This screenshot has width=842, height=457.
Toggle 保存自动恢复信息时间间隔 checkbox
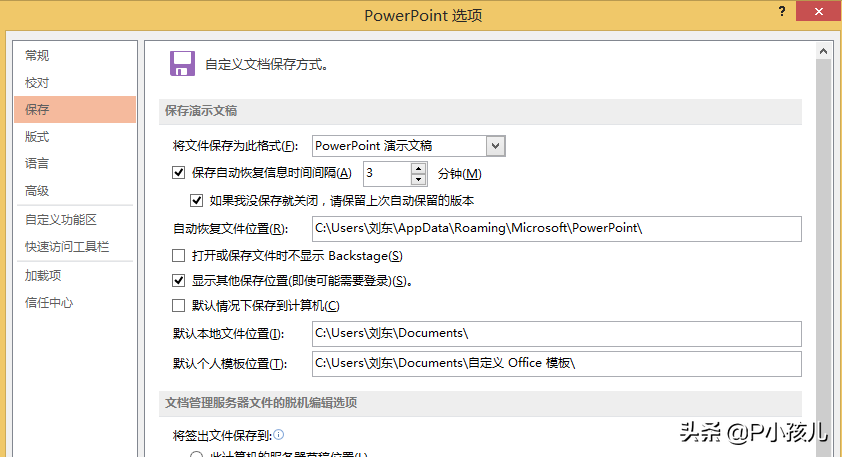point(178,173)
